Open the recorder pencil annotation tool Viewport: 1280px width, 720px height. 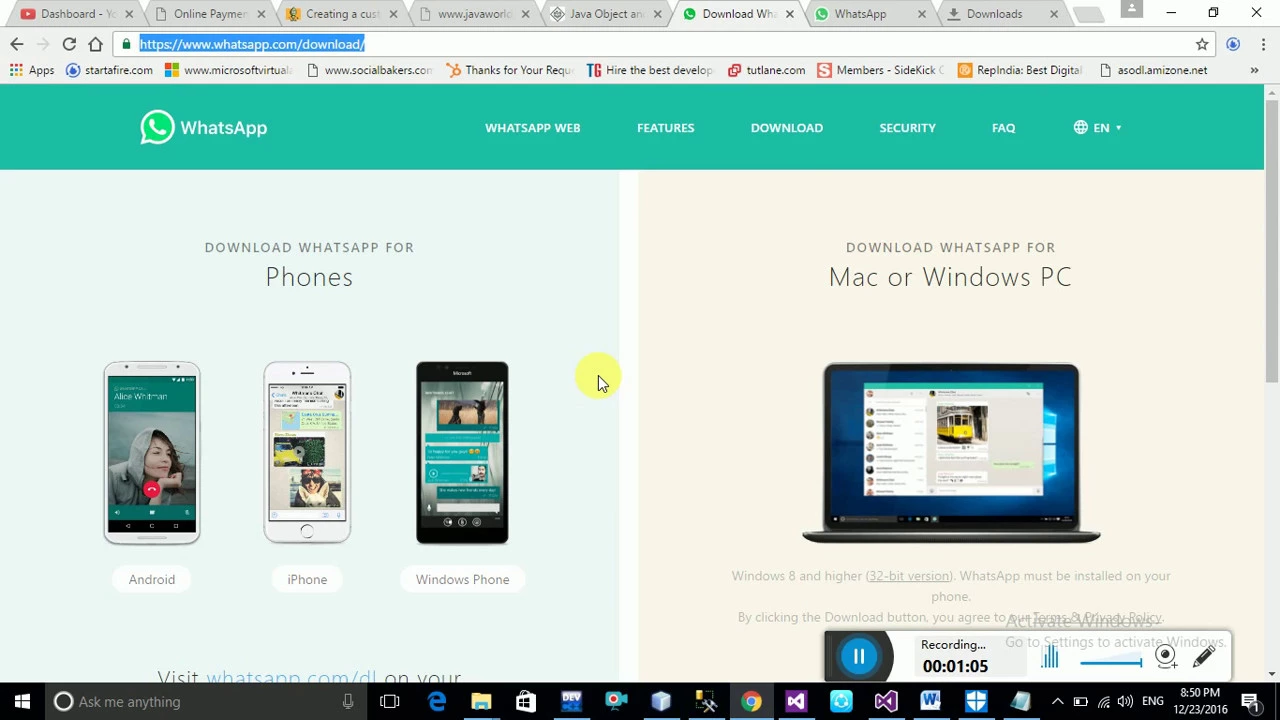tap(1204, 656)
